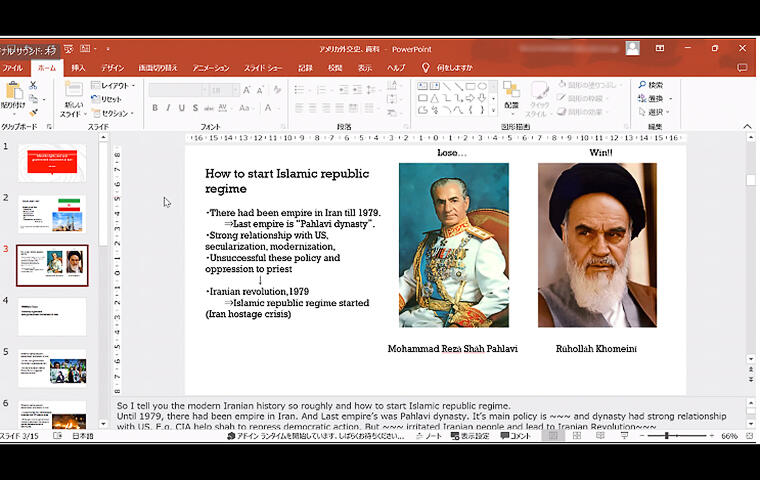Toggle text Shadow formatting
The width and height of the screenshot is (760, 480).
[195, 108]
